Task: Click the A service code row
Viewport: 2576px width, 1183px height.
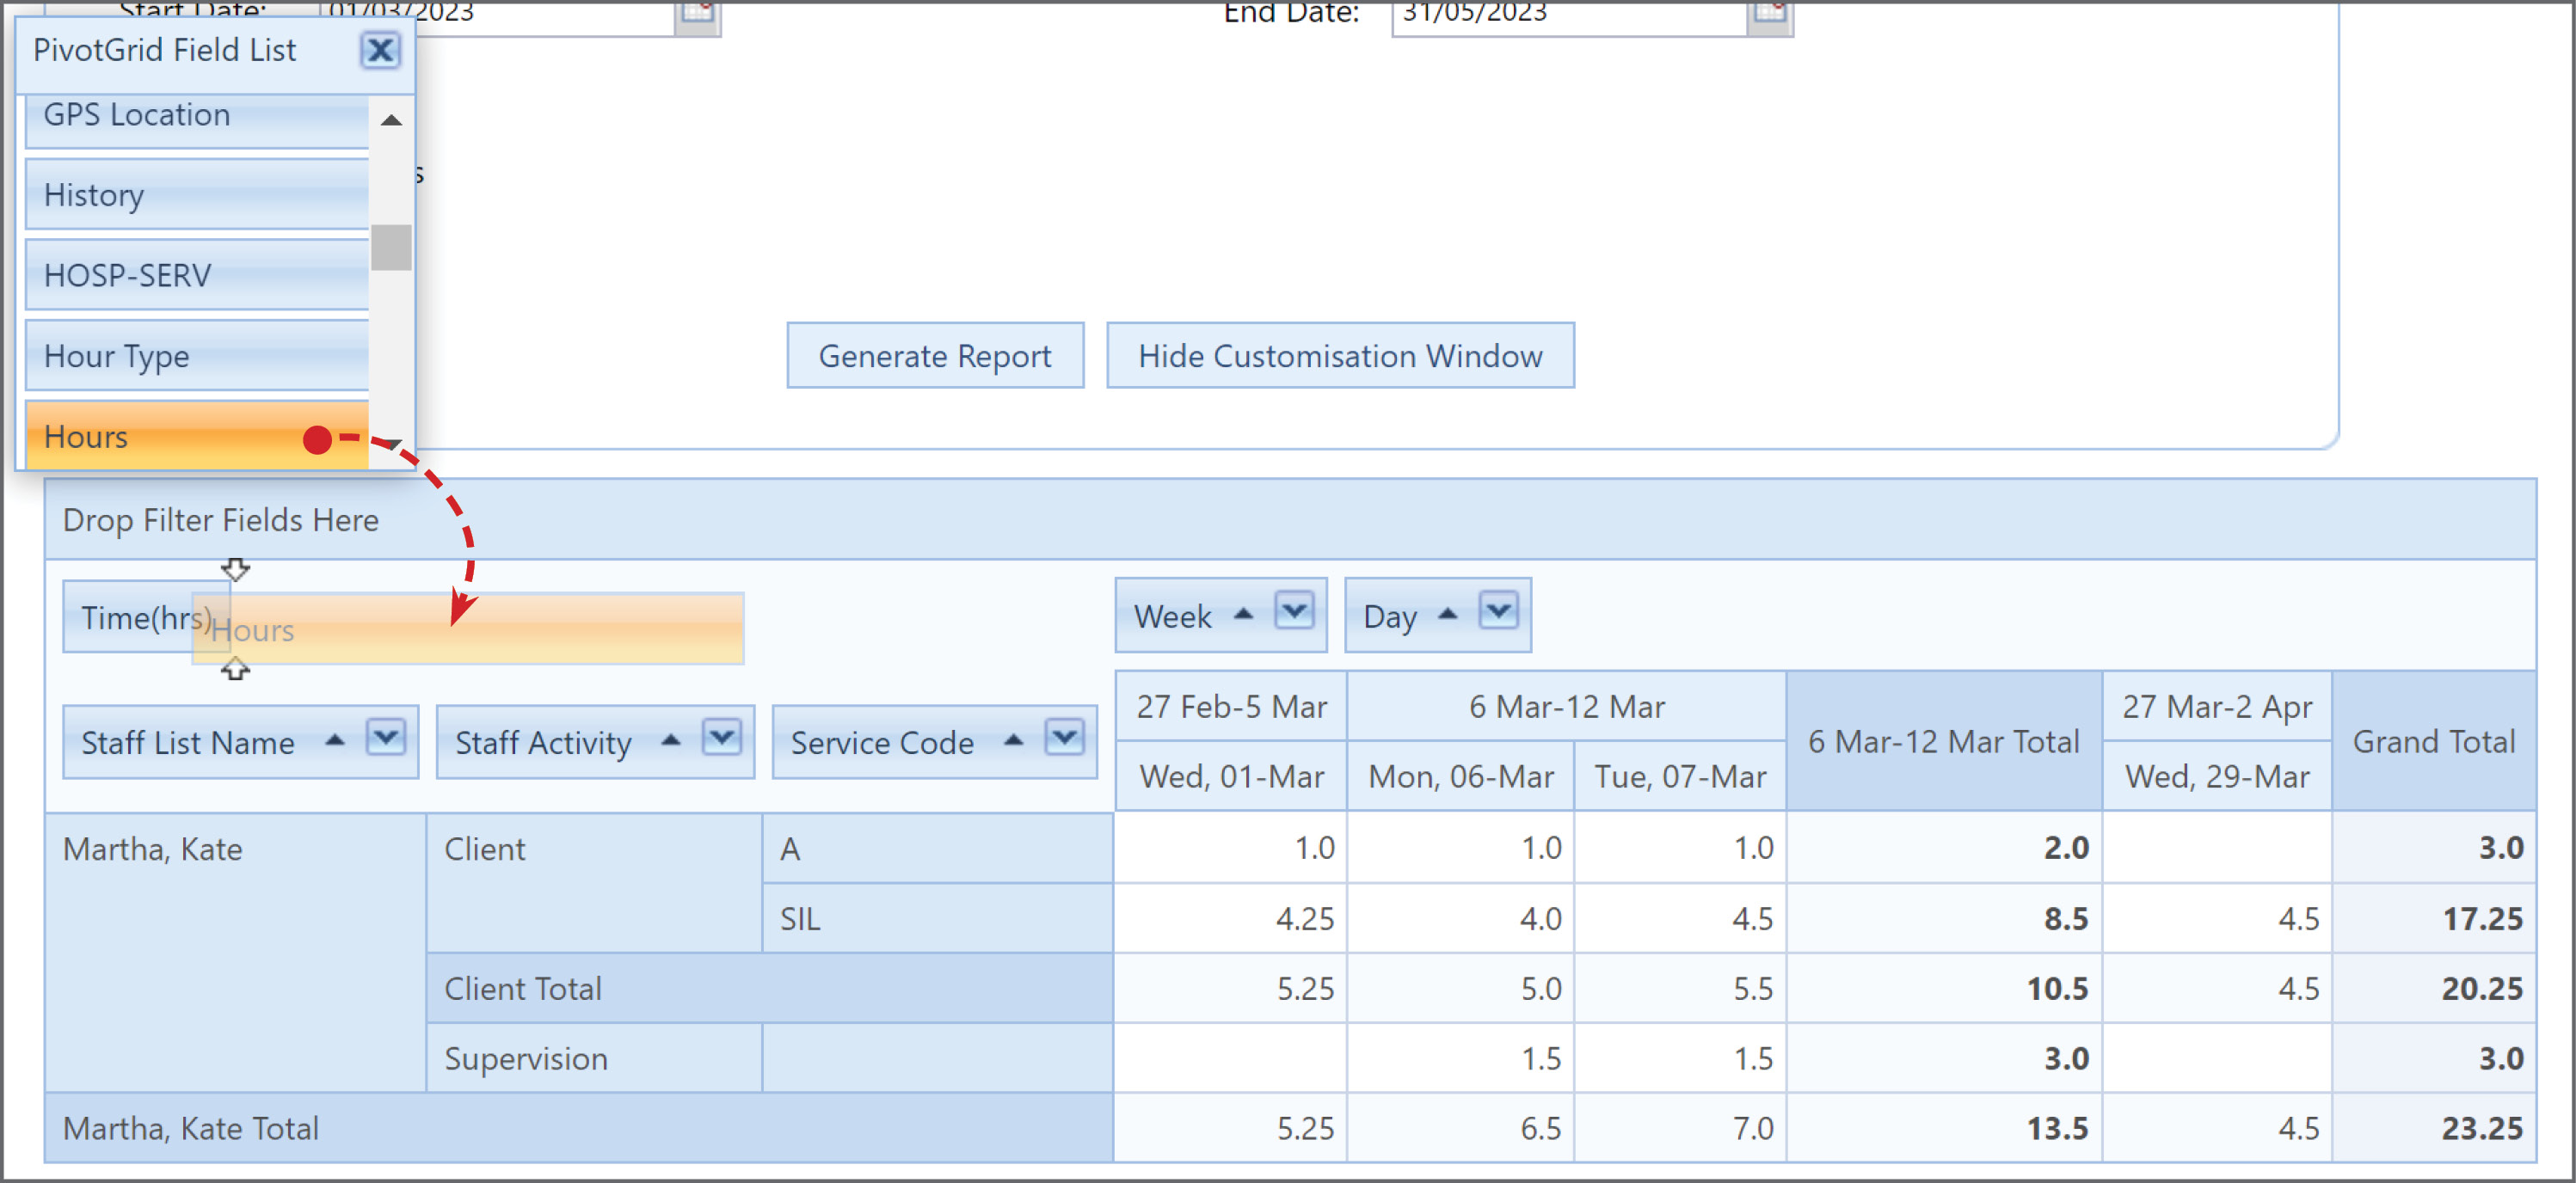Action: pyautogui.click(x=937, y=848)
